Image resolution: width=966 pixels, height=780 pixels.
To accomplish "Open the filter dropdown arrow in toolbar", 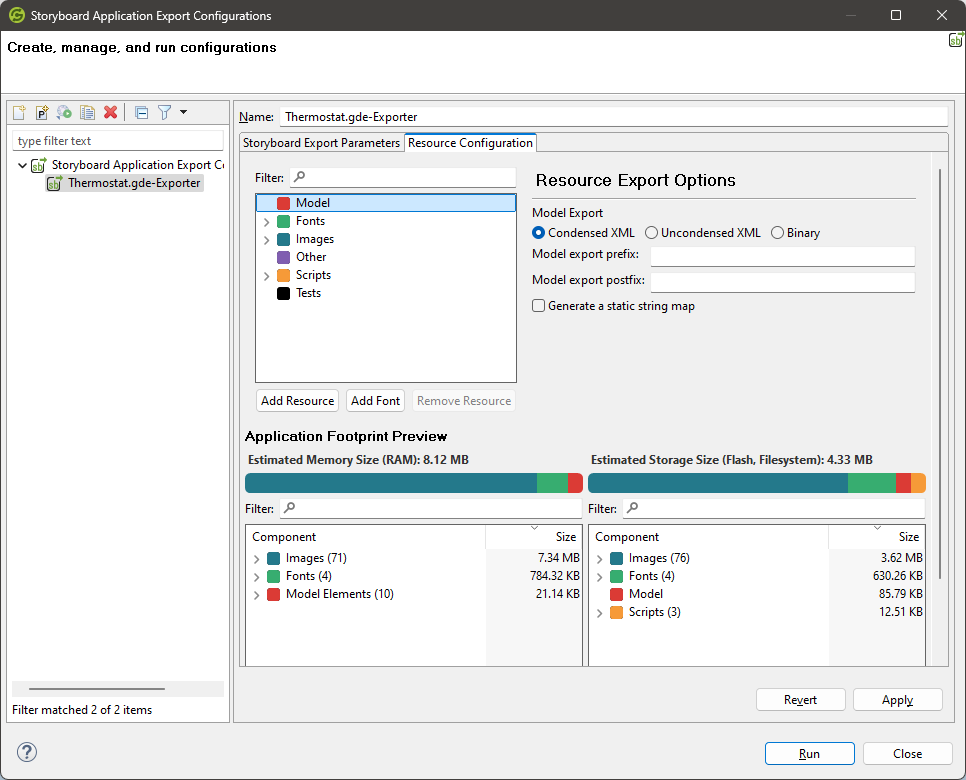I will [184, 112].
